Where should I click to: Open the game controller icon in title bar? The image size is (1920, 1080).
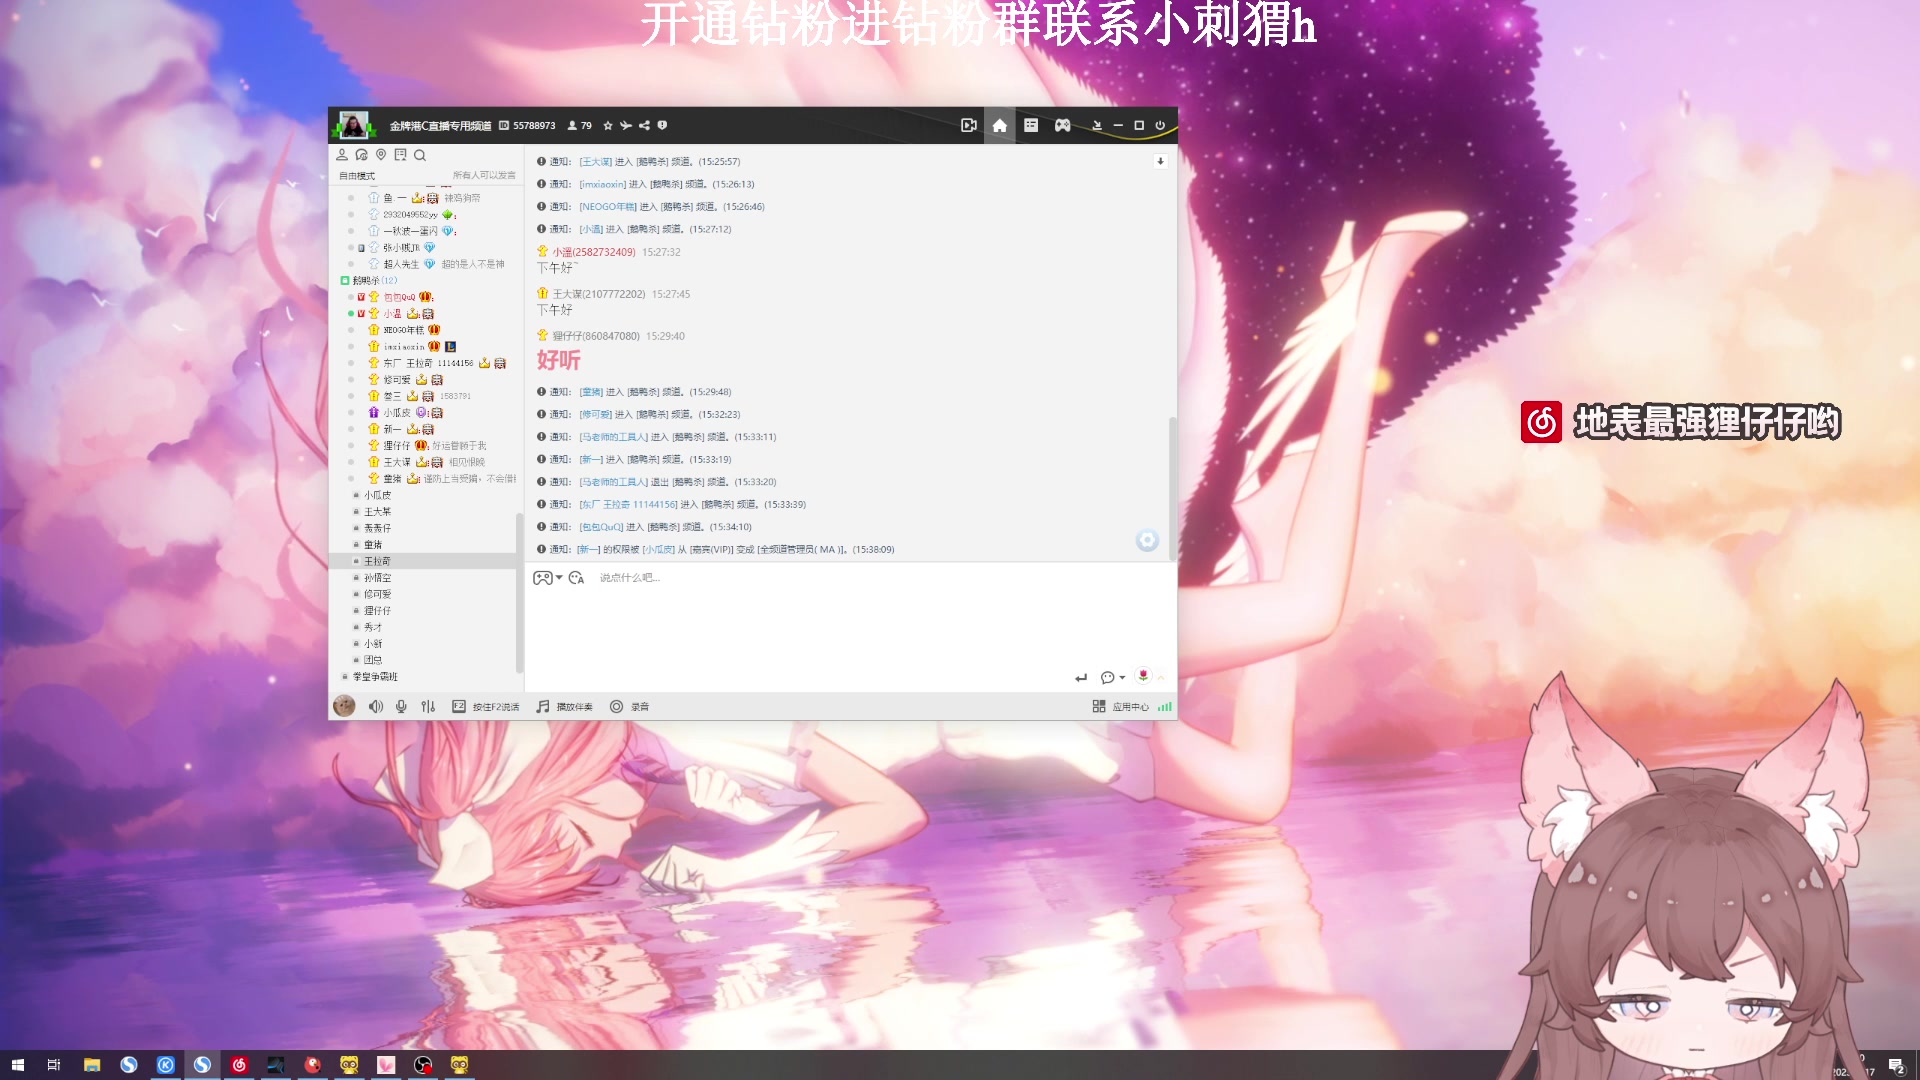click(x=1062, y=125)
